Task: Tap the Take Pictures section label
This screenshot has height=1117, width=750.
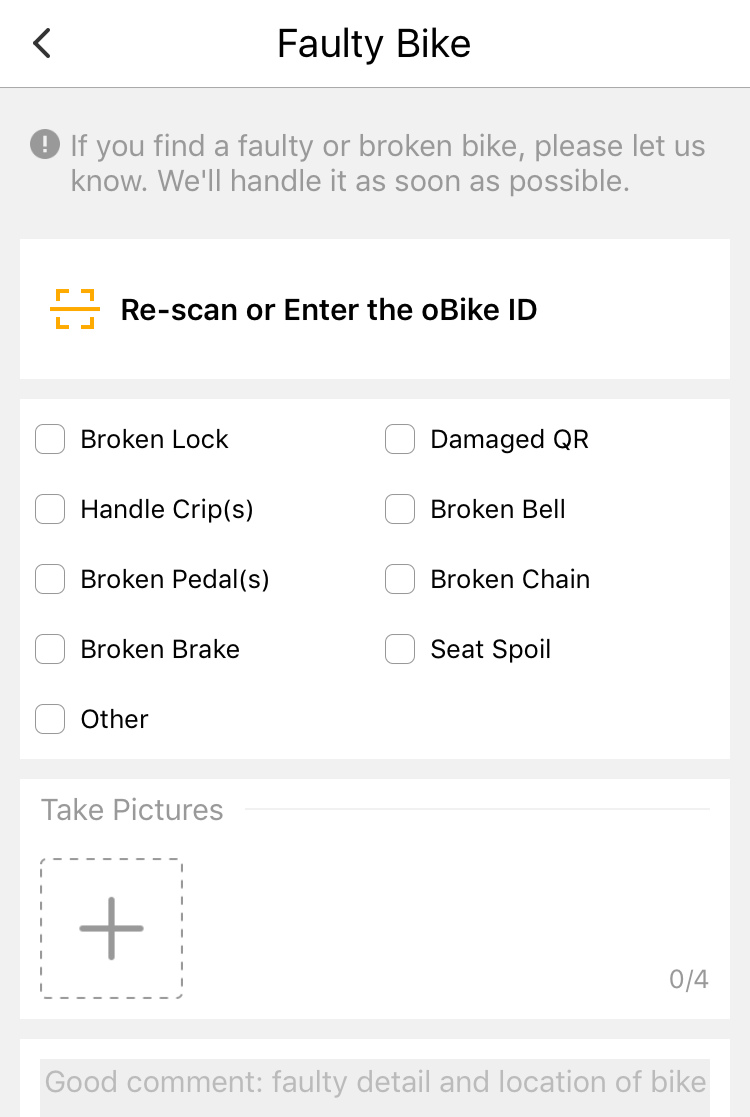Action: [132, 810]
